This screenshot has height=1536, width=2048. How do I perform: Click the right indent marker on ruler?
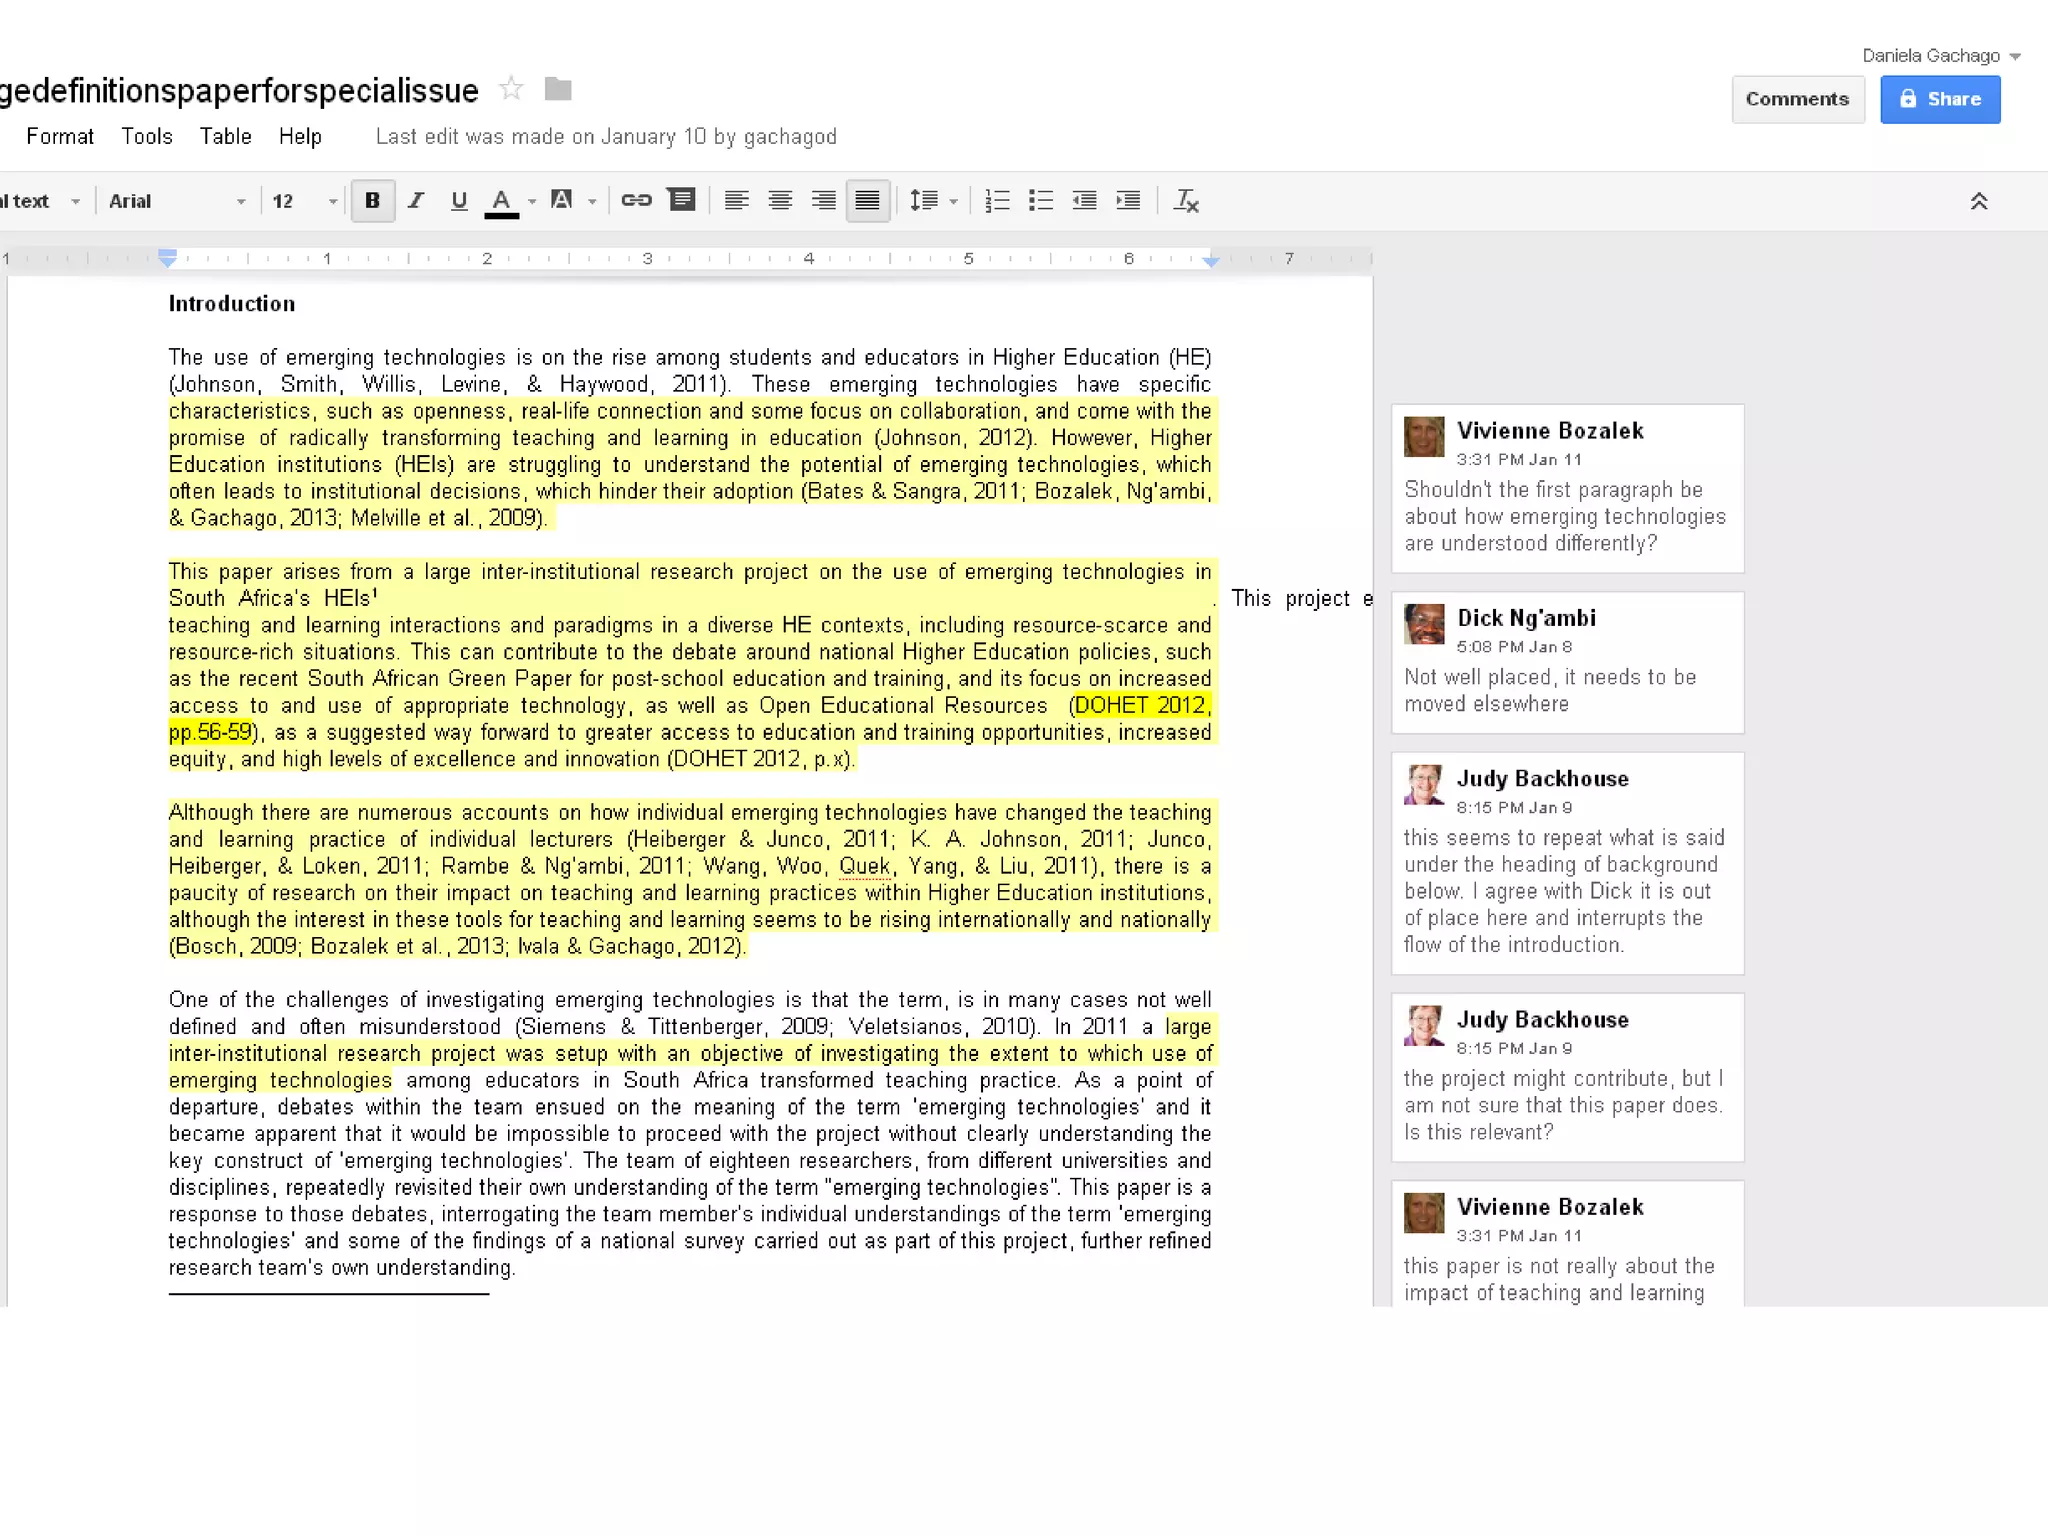click(x=1211, y=261)
